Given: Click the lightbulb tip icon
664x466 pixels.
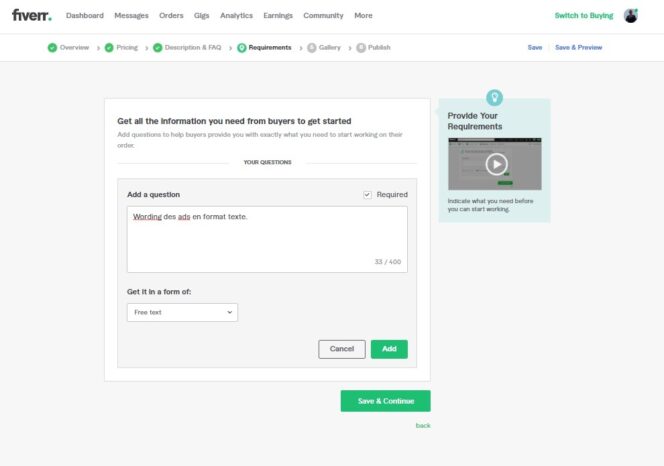Looking at the screenshot, I should click(x=494, y=97).
